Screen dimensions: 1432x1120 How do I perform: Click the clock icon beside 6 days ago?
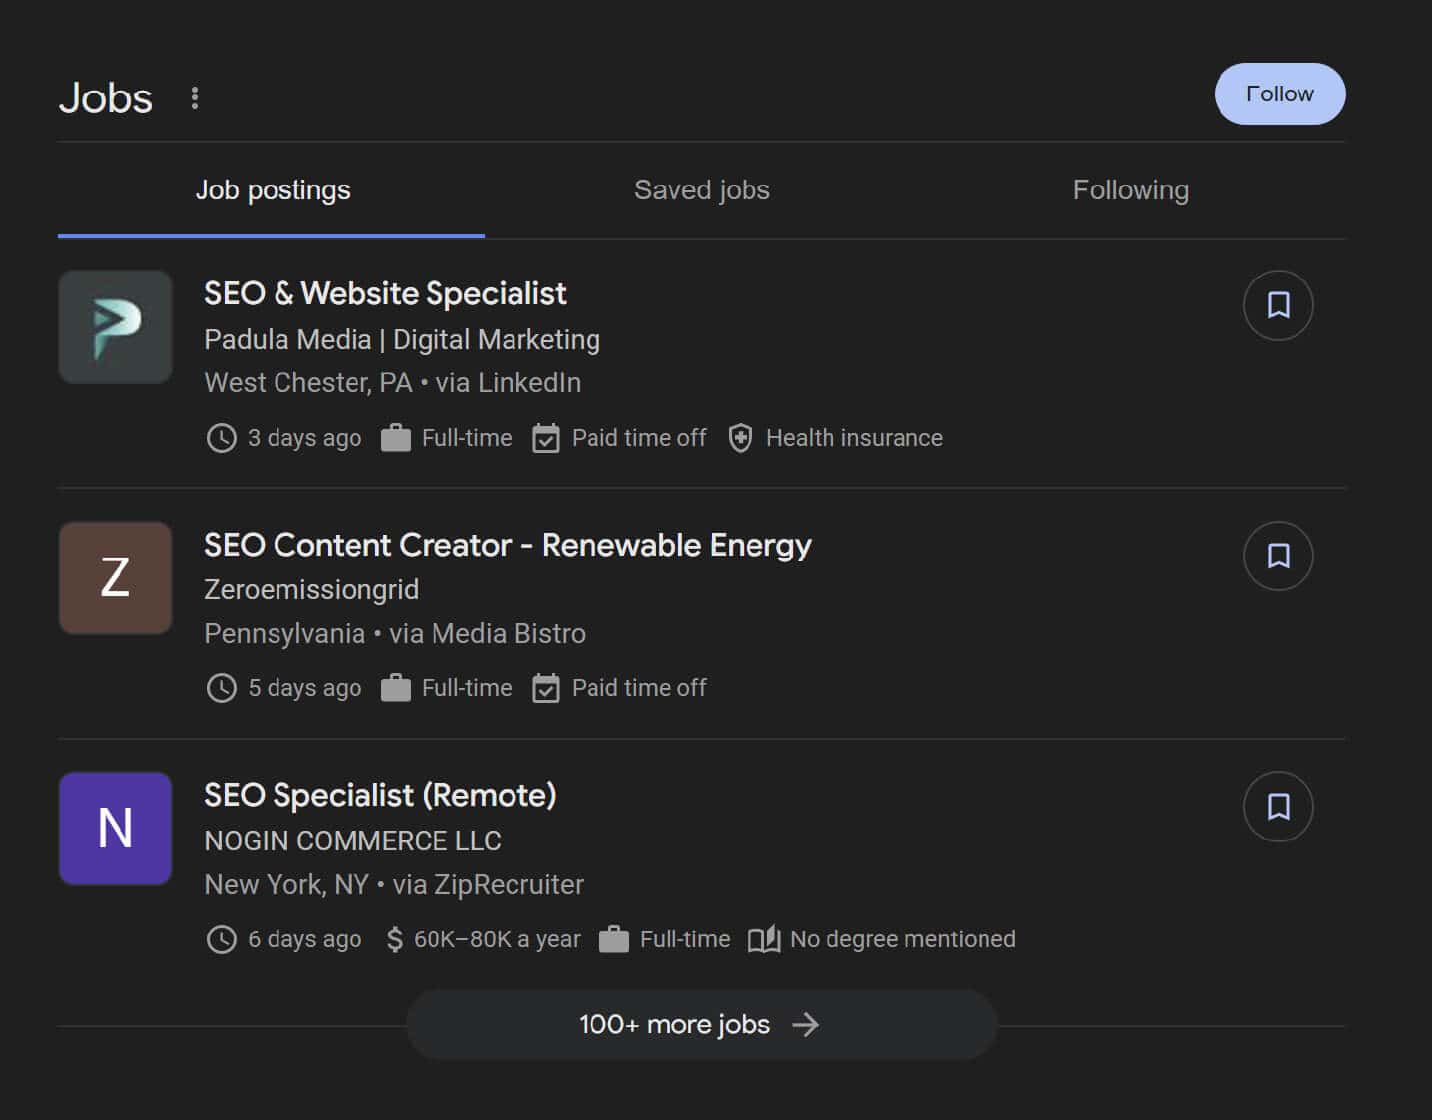tap(221, 939)
